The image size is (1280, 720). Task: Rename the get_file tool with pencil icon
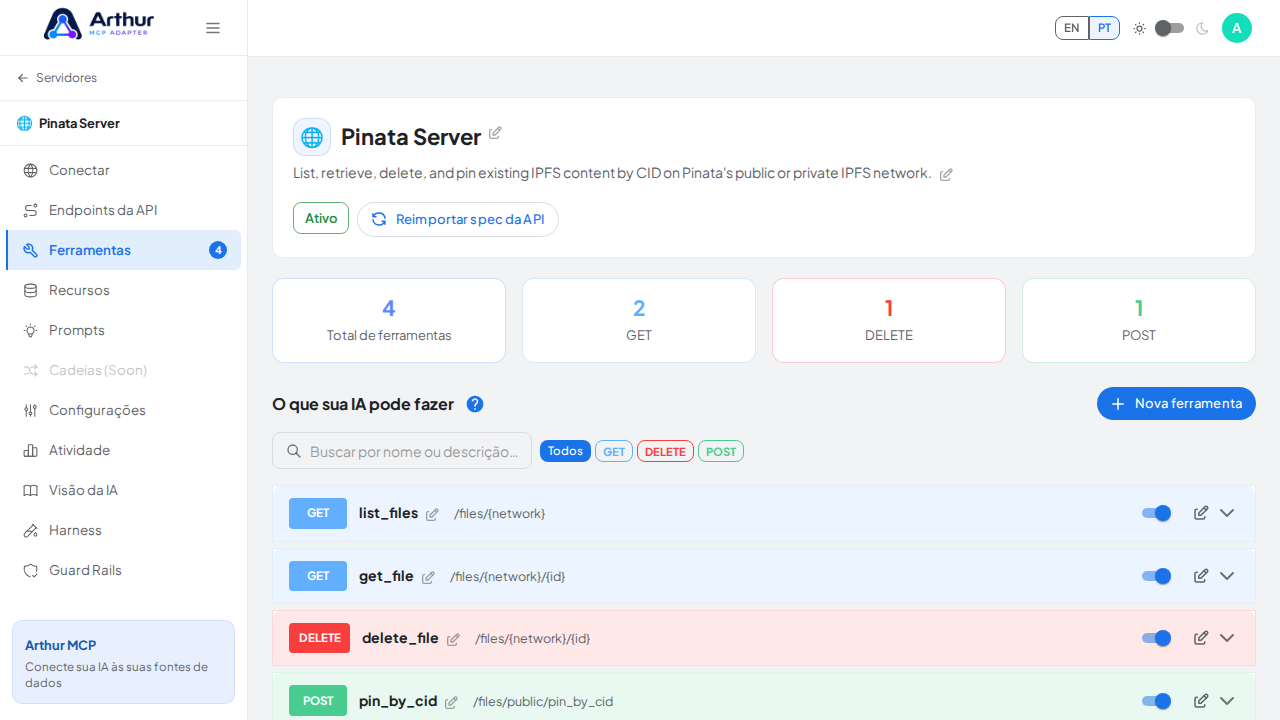click(x=428, y=577)
